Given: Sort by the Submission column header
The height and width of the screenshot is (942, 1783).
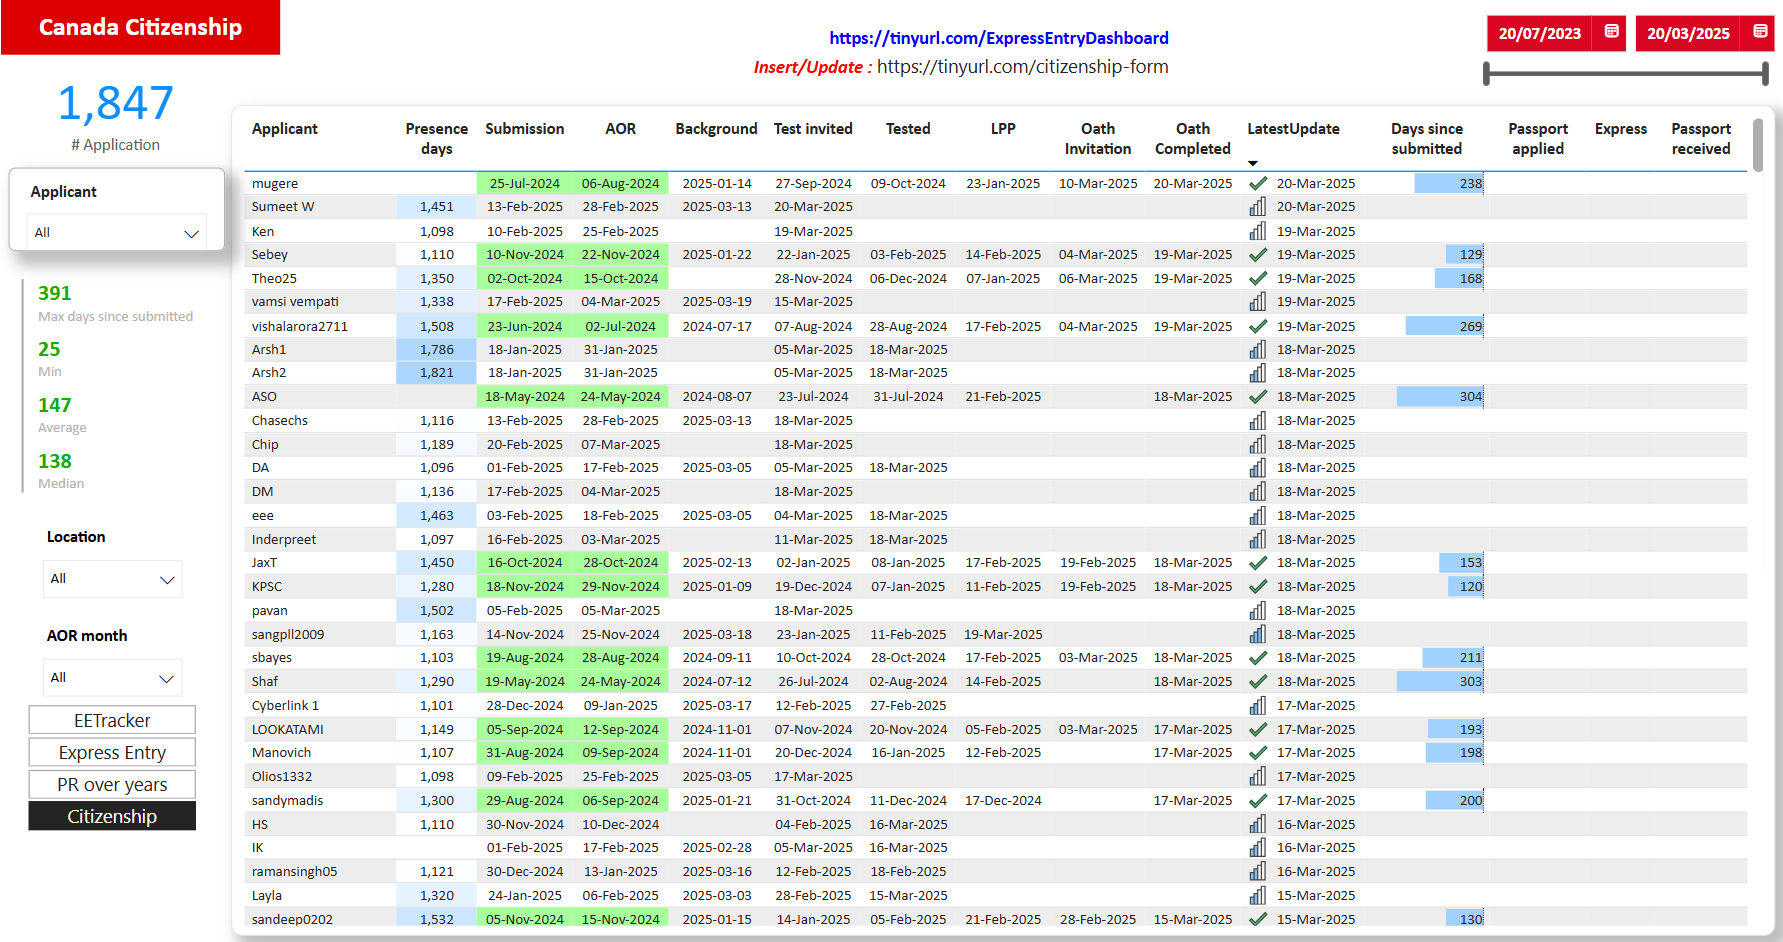Looking at the screenshot, I should (524, 129).
